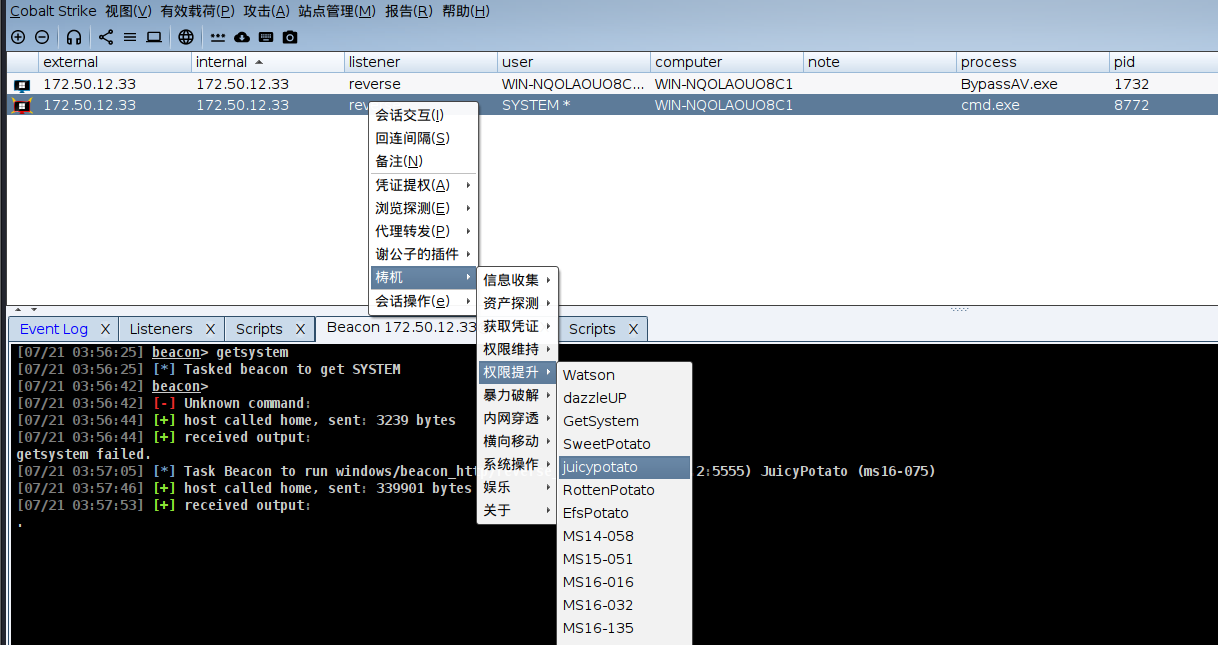Expand the 内网穿透 submenu
Screen dimensions: 1218x645
coord(517,418)
